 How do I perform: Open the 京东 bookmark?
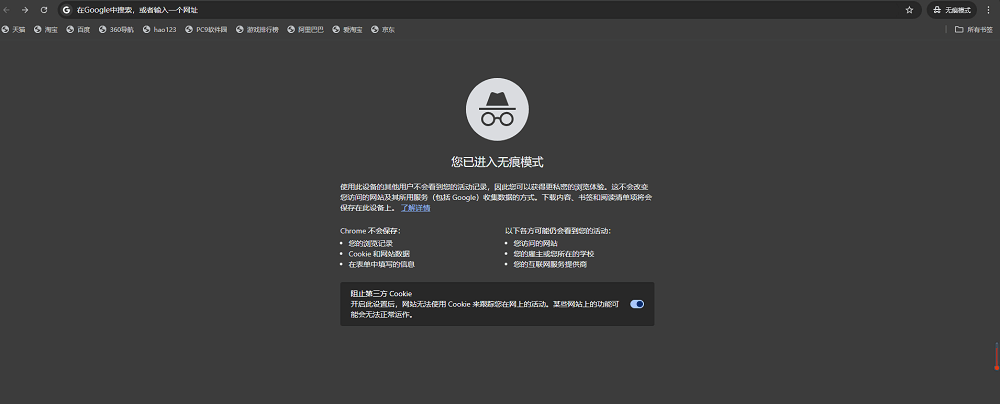coord(383,29)
